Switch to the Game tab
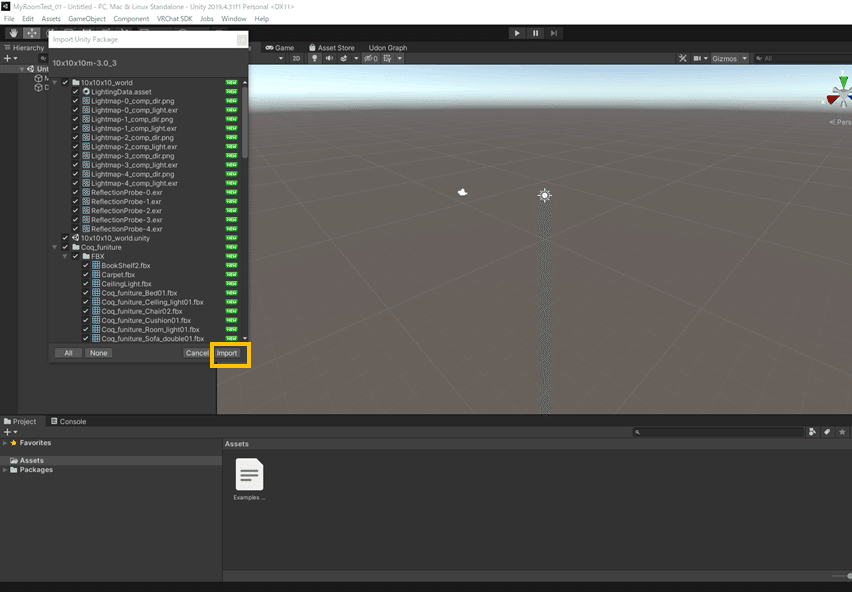 click(280, 48)
